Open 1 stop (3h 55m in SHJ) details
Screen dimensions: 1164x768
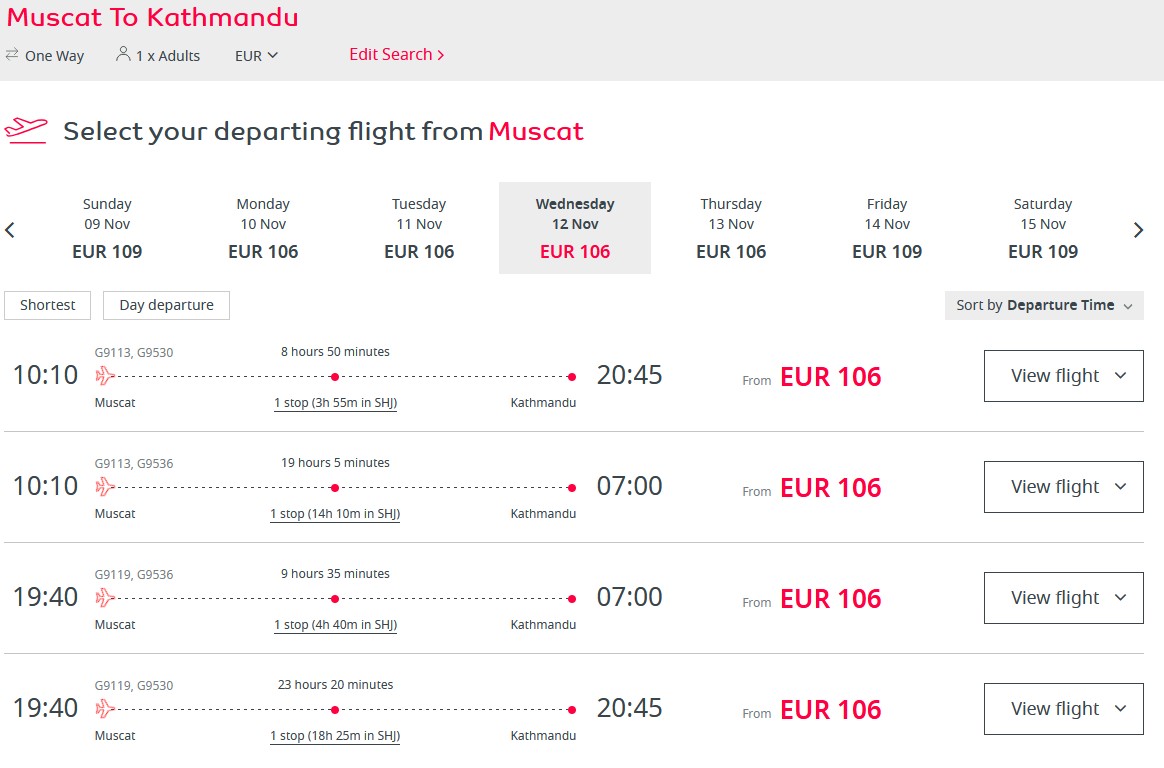(336, 403)
